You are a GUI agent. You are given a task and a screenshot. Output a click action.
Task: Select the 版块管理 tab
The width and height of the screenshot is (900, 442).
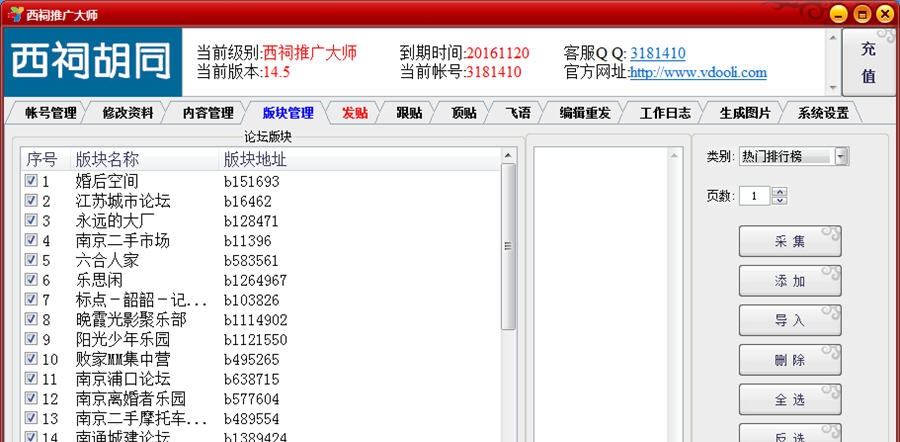click(x=288, y=113)
